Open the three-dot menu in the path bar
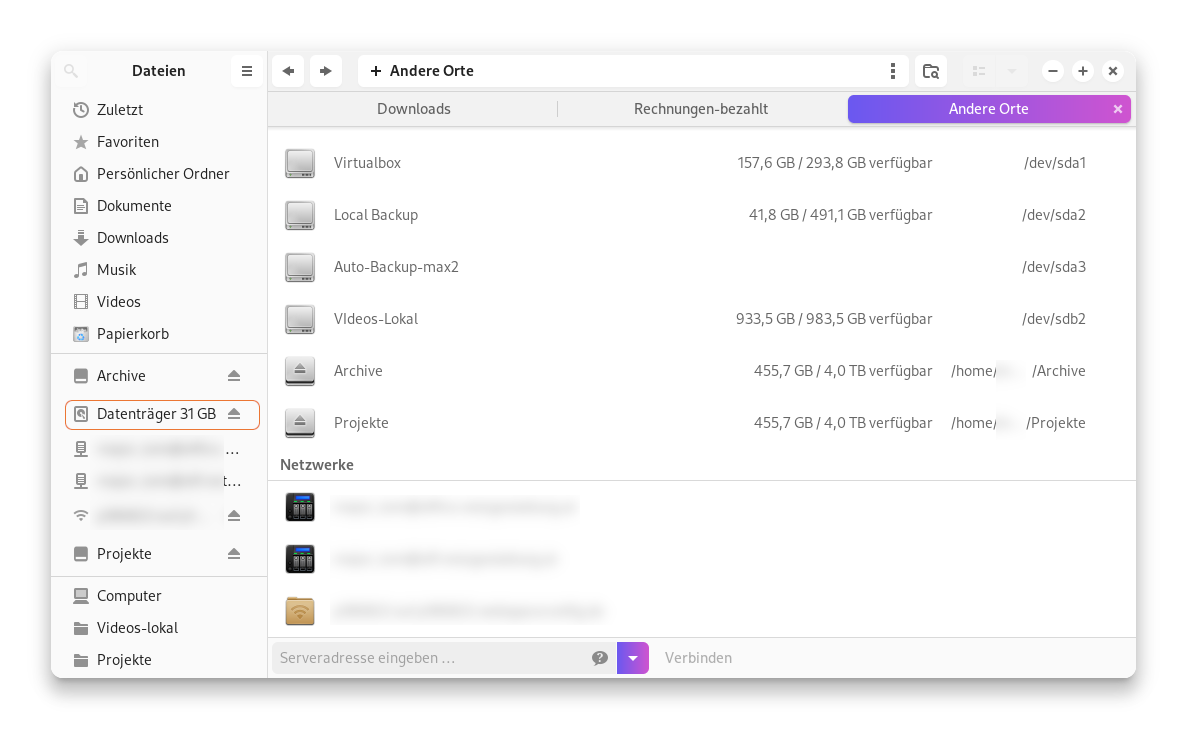This screenshot has height=729, width=1187. (893, 71)
